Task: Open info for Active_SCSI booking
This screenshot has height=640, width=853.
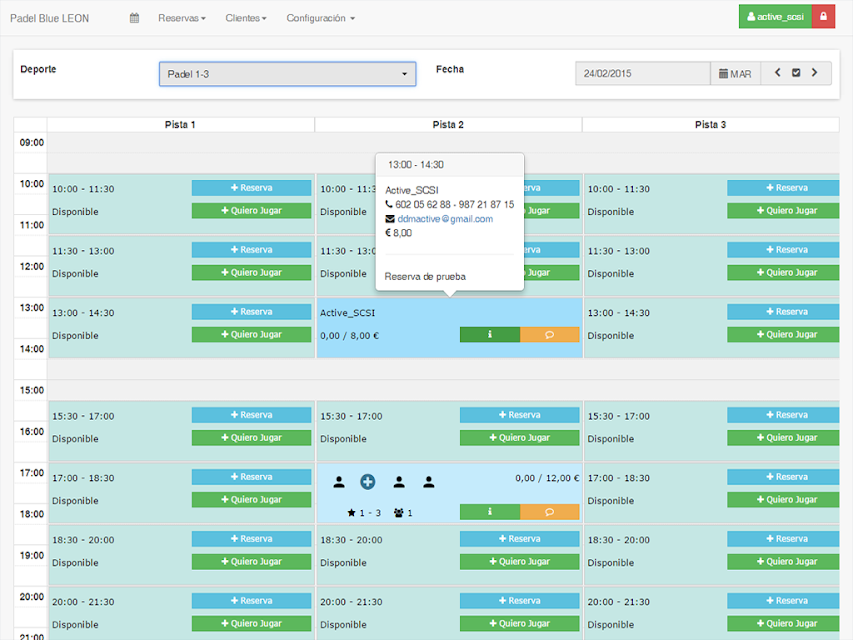Action: point(490,335)
